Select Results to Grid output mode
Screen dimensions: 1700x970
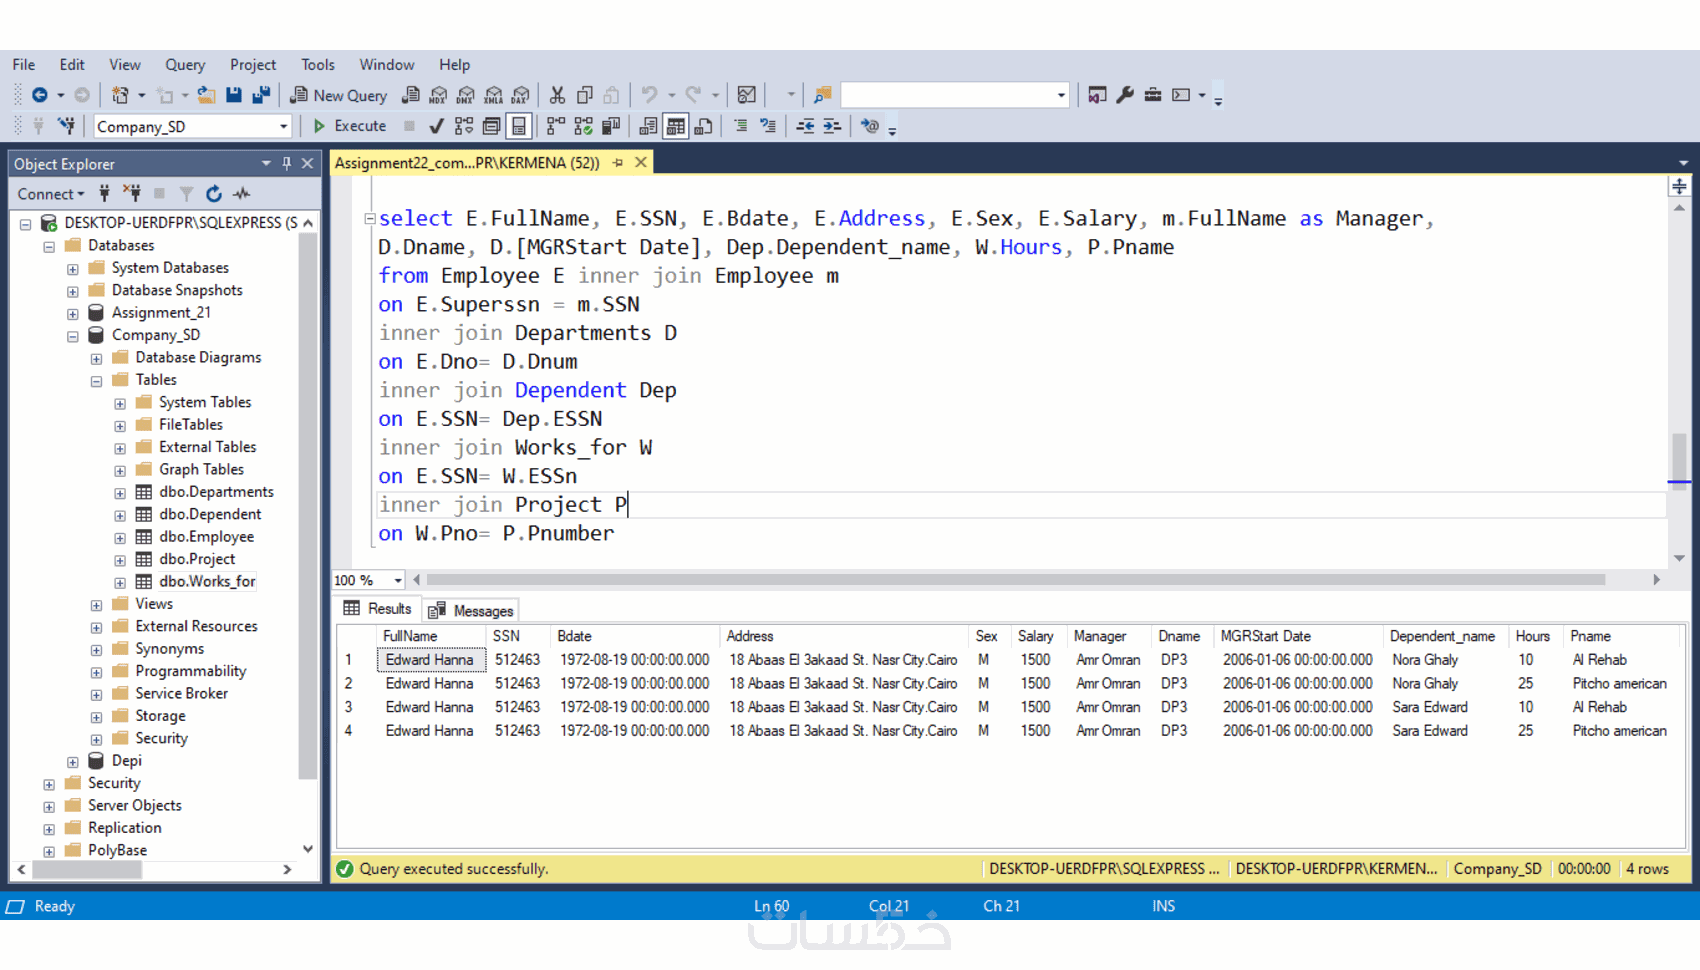(x=676, y=126)
